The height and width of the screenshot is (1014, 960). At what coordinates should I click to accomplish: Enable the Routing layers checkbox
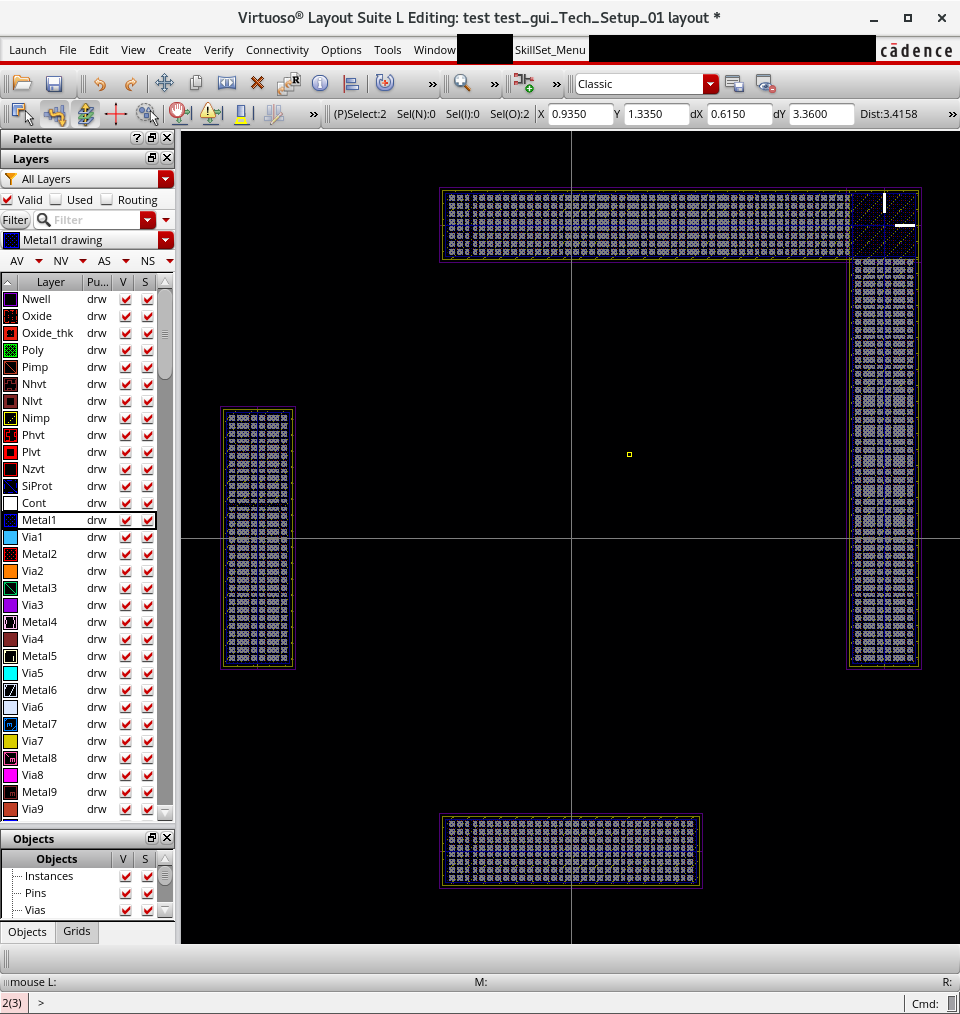[107, 200]
